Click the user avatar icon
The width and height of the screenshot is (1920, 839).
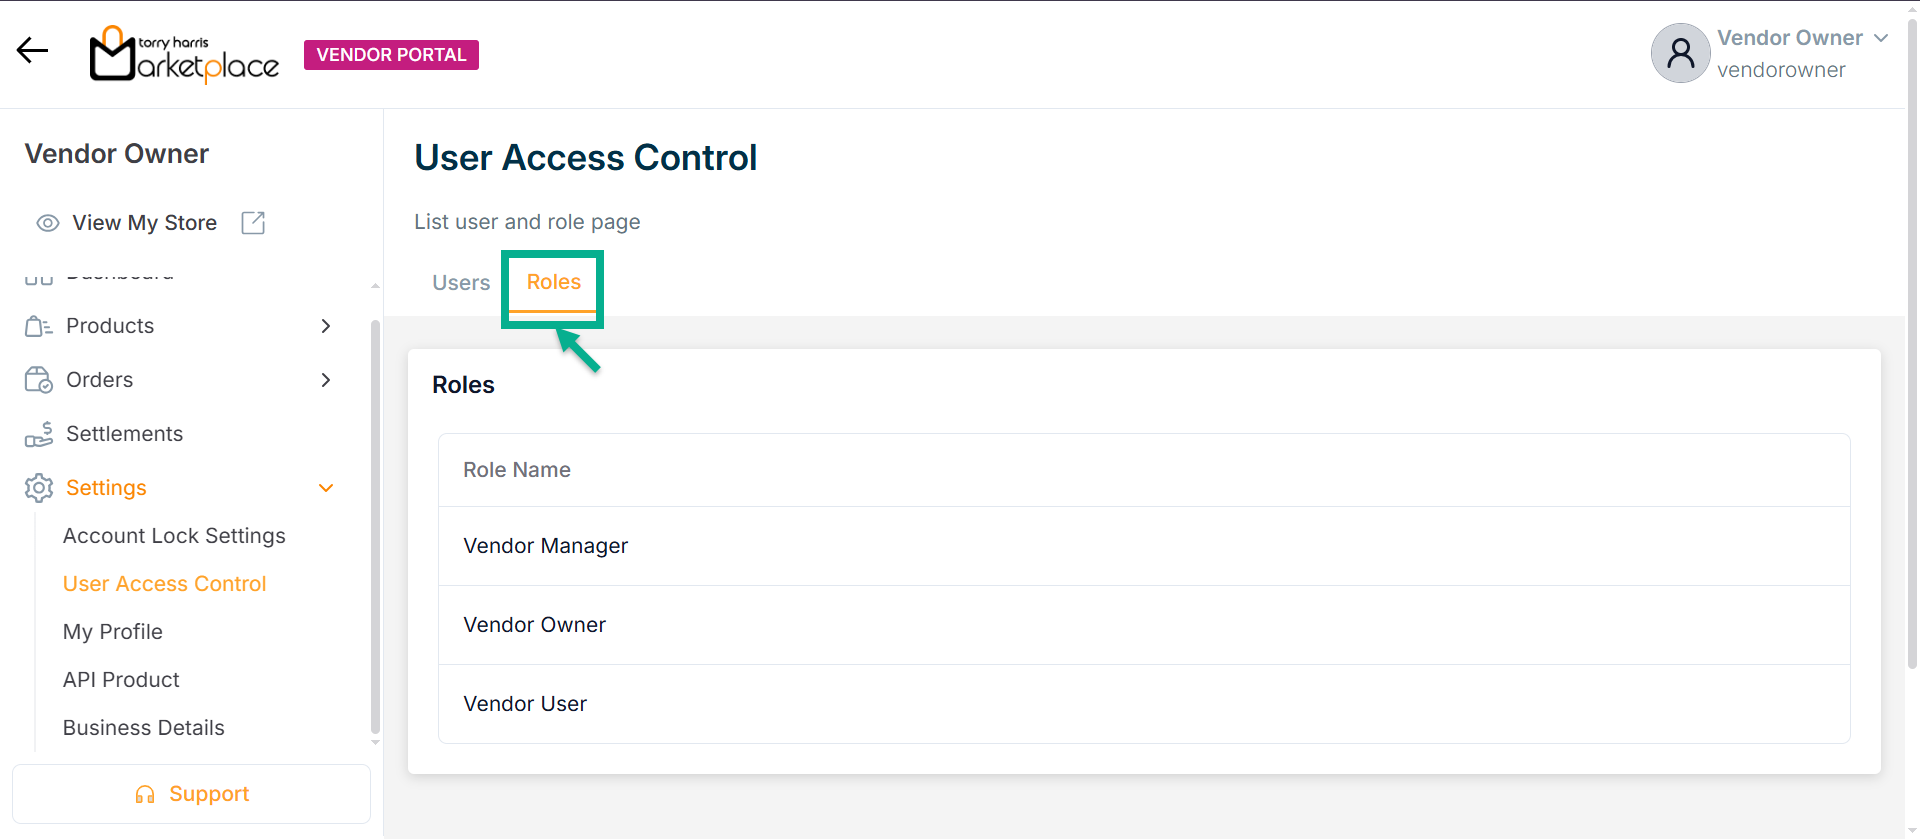(x=1680, y=53)
